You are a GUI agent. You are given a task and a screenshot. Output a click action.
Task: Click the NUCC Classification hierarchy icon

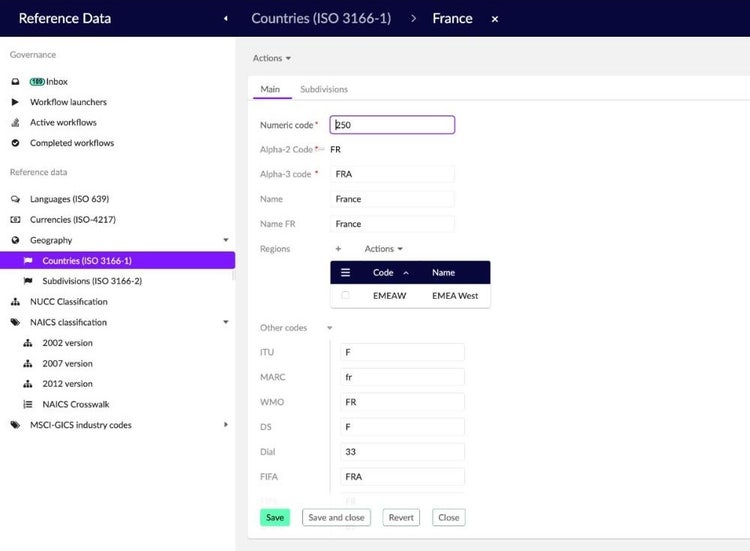[x=15, y=302]
